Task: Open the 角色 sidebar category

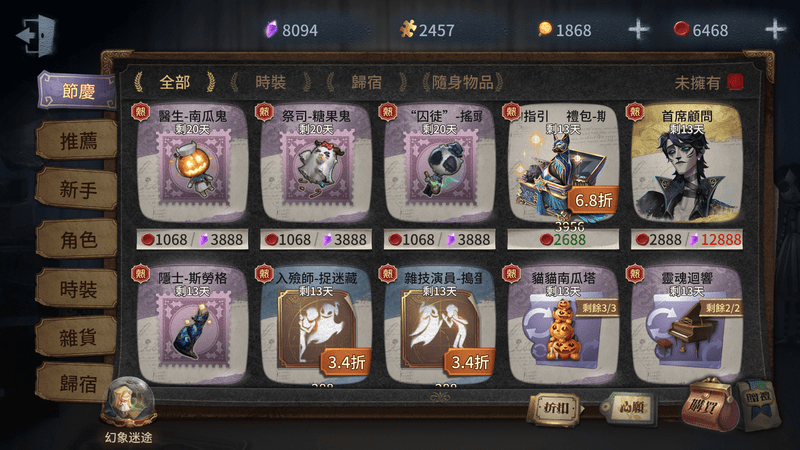Action: coord(77,240)
